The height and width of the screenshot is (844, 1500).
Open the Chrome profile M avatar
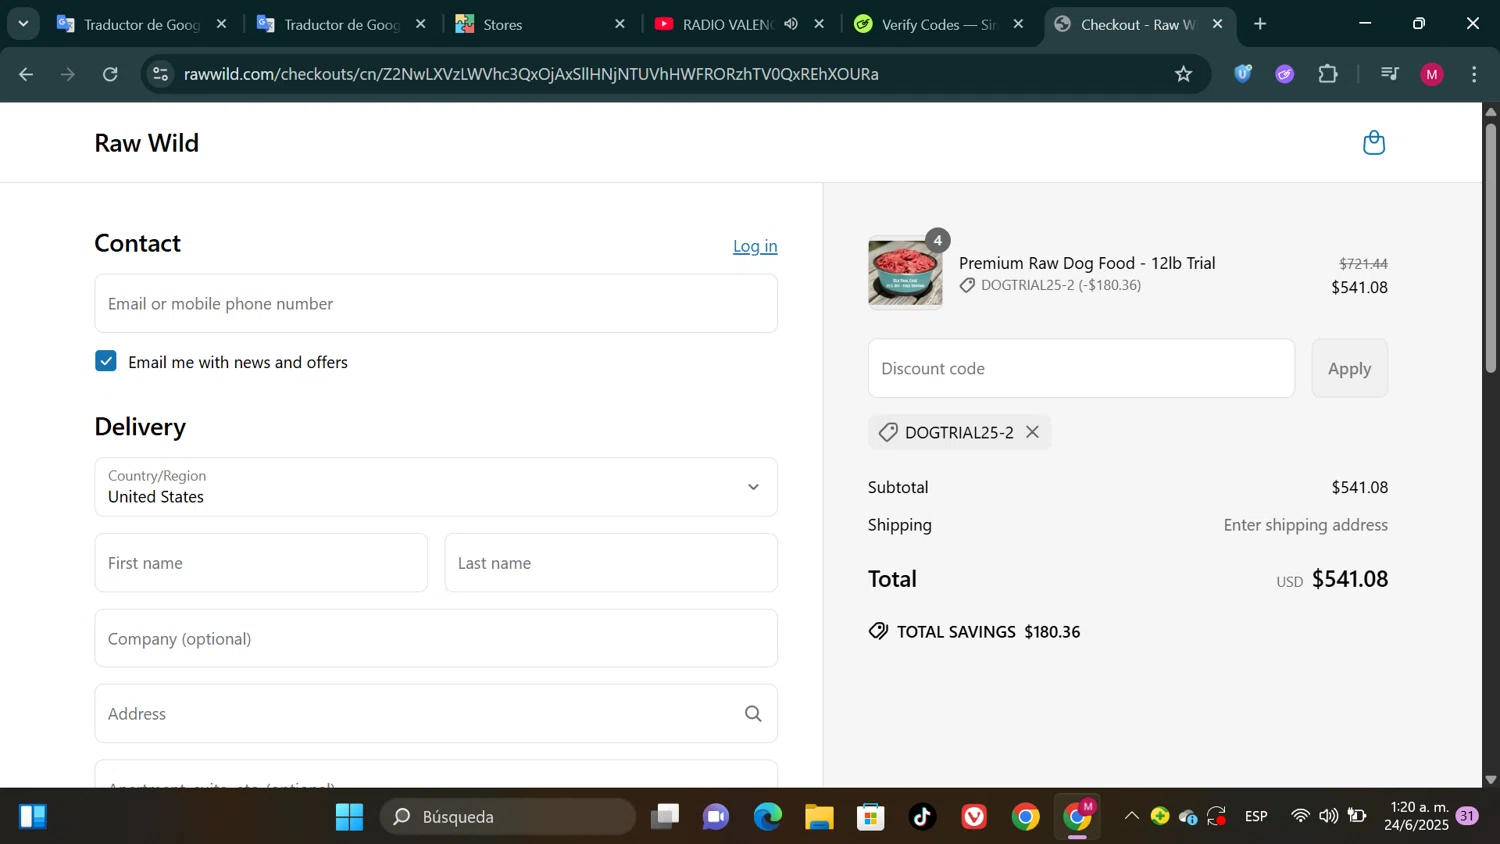[1432, 74]
